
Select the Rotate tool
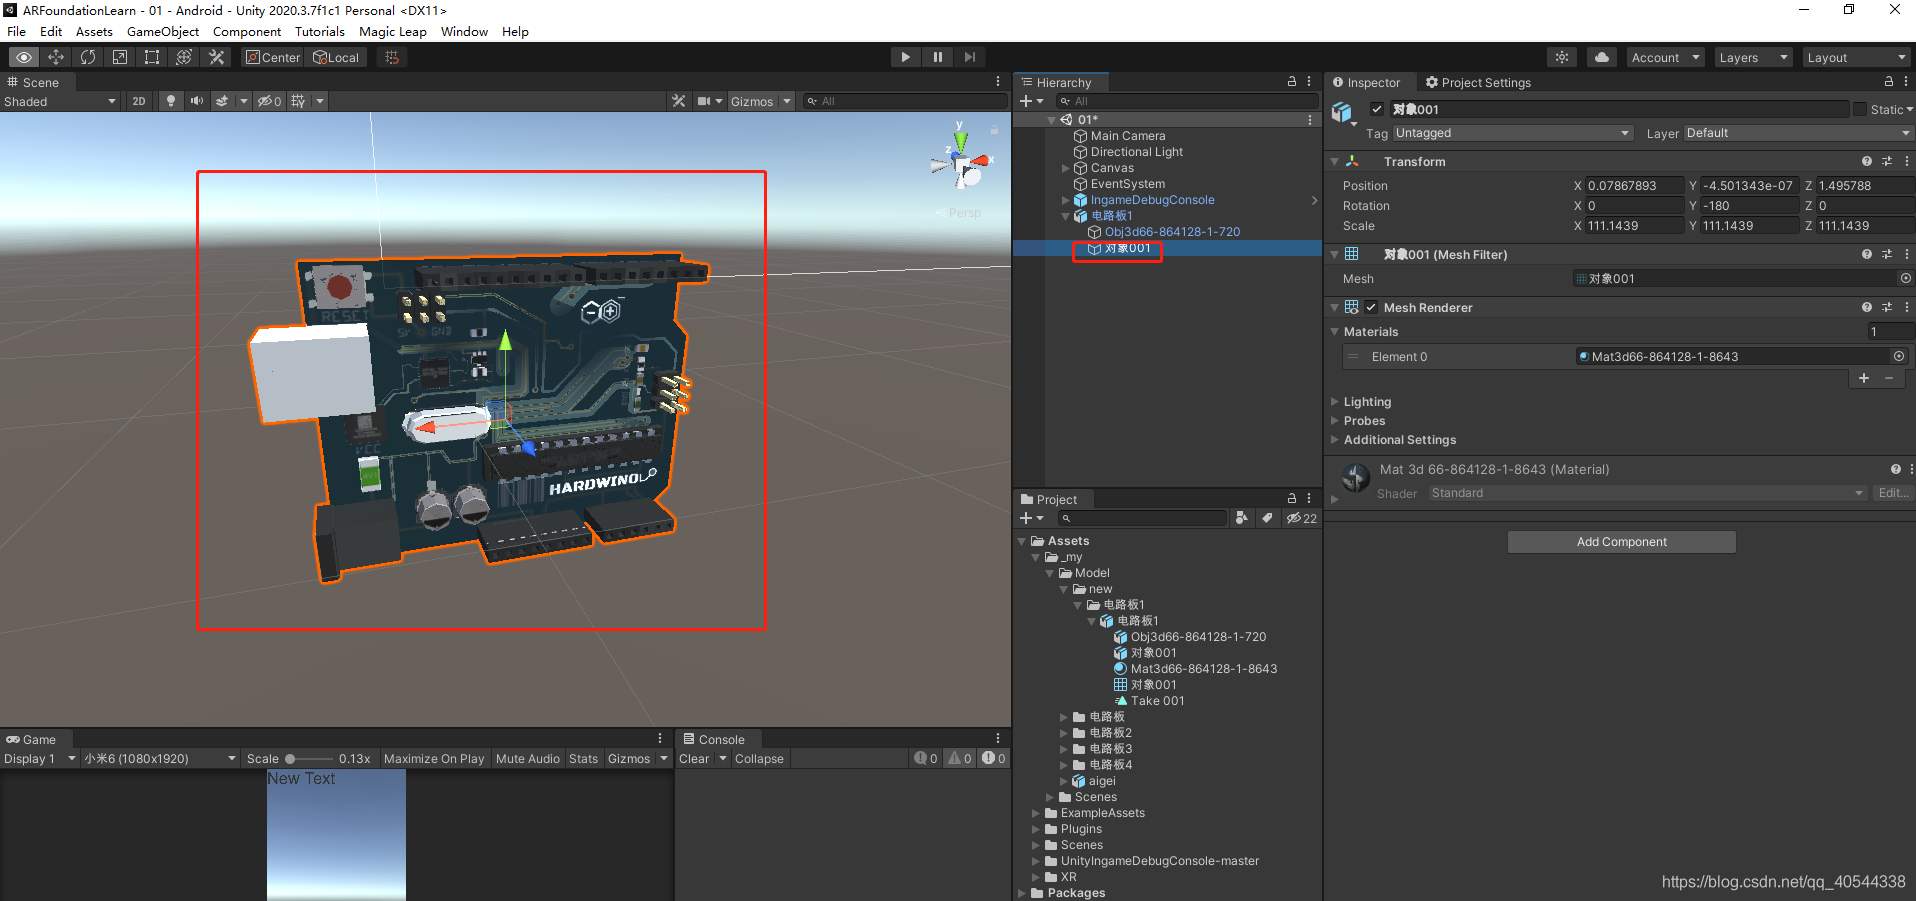(88, 57)
